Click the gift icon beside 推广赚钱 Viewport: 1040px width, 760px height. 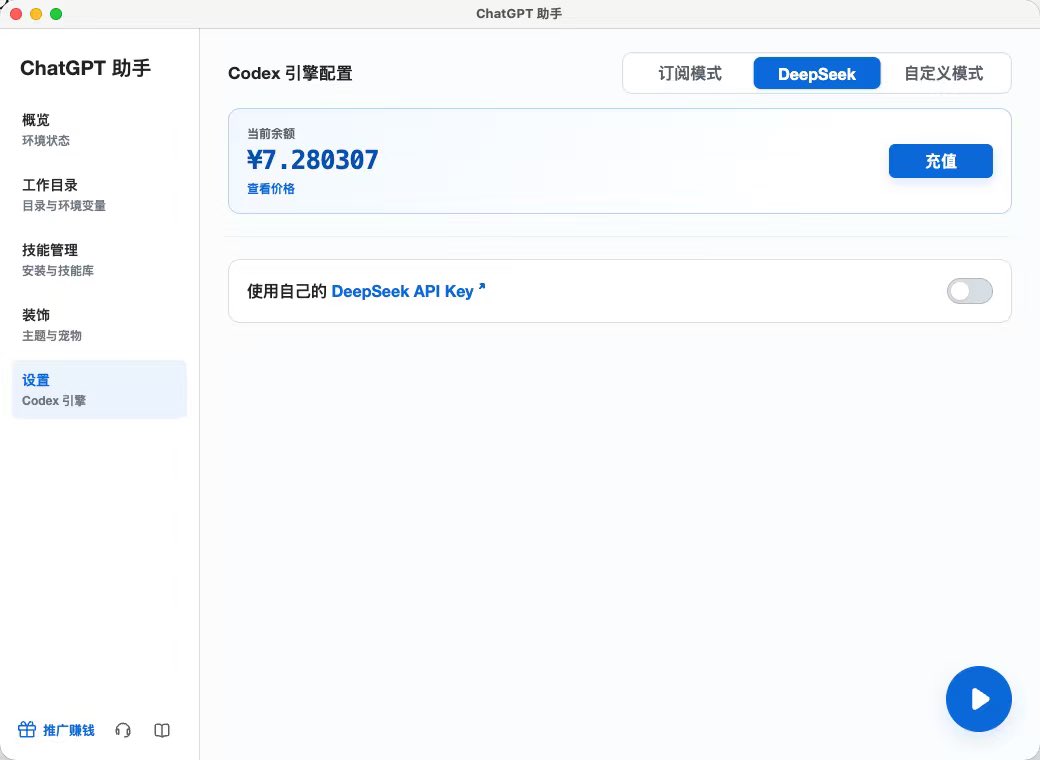(27, 729)
